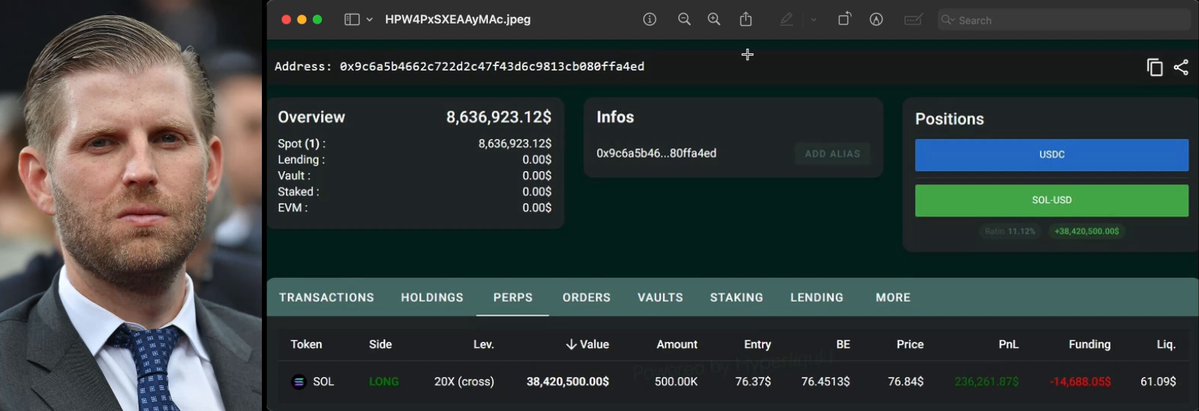Click the Ratio 11.12% badge
The image size is (1199, 411).
pyautogui.click(x=1009, y=231)
